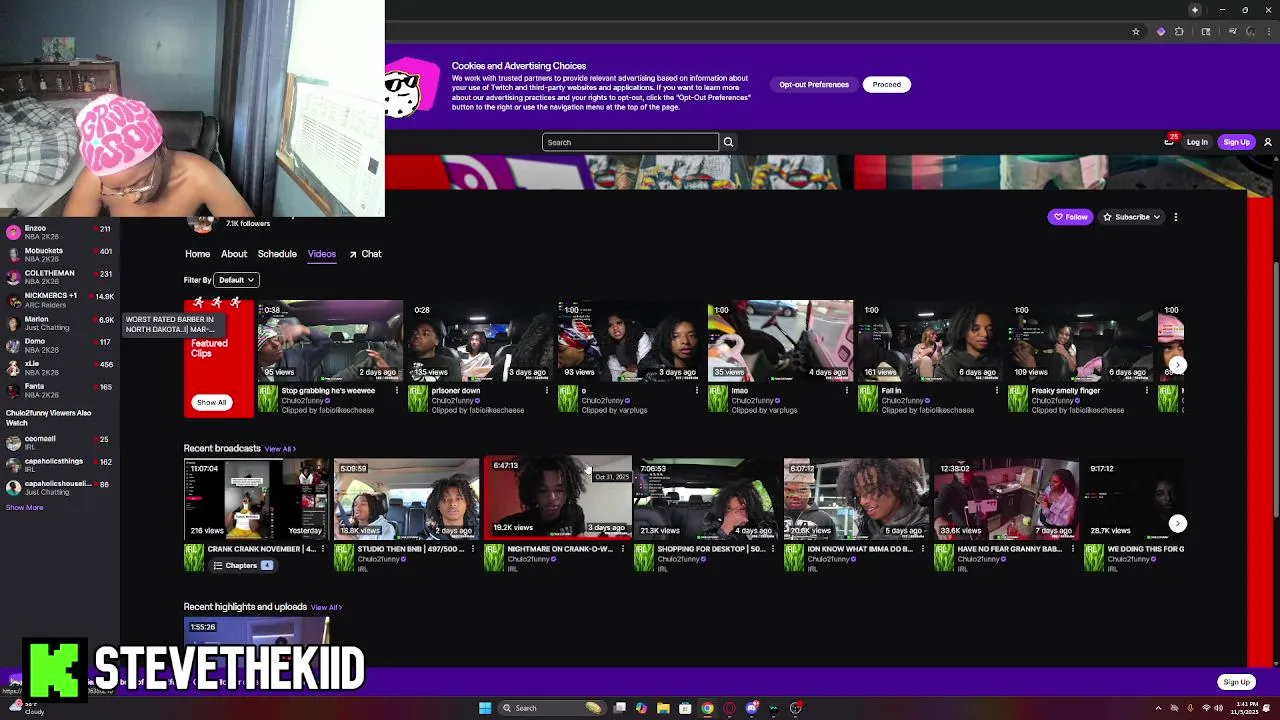
Task: Open options for 'ION KNOW WHAT IMMA DO' broadcast
Action: coord(922,549)
